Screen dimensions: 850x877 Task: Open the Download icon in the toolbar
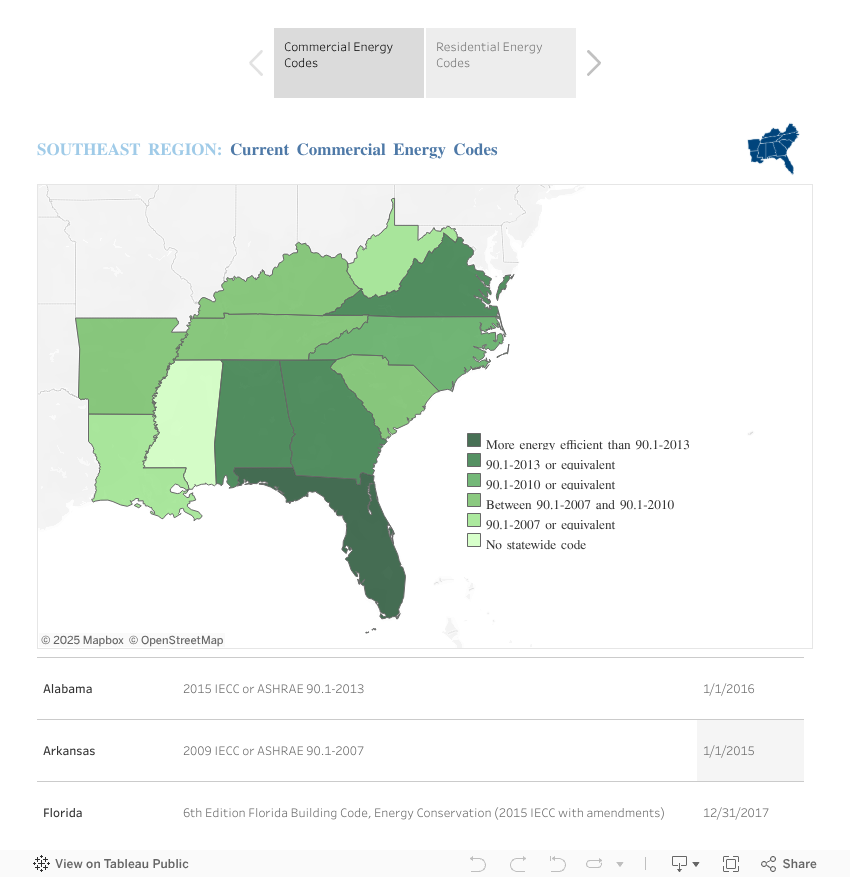pyautogui.click(x=680, y=863)
